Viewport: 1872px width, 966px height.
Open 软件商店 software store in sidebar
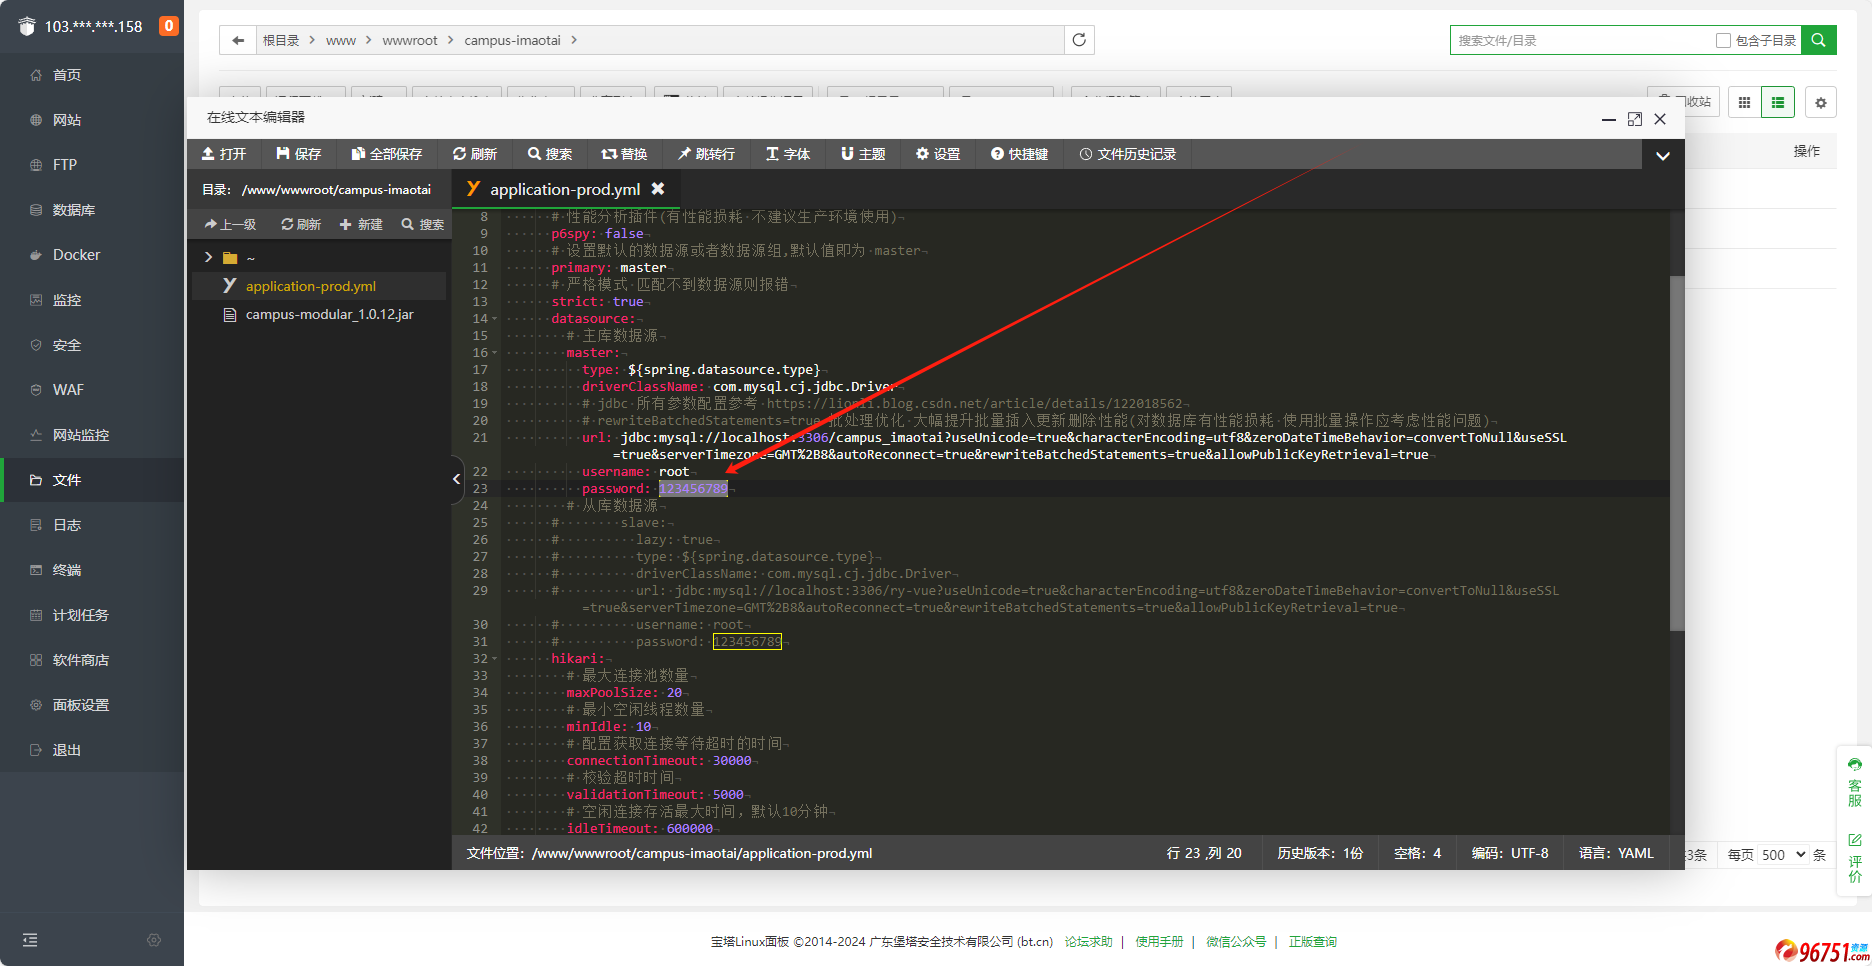coord(92,660)
